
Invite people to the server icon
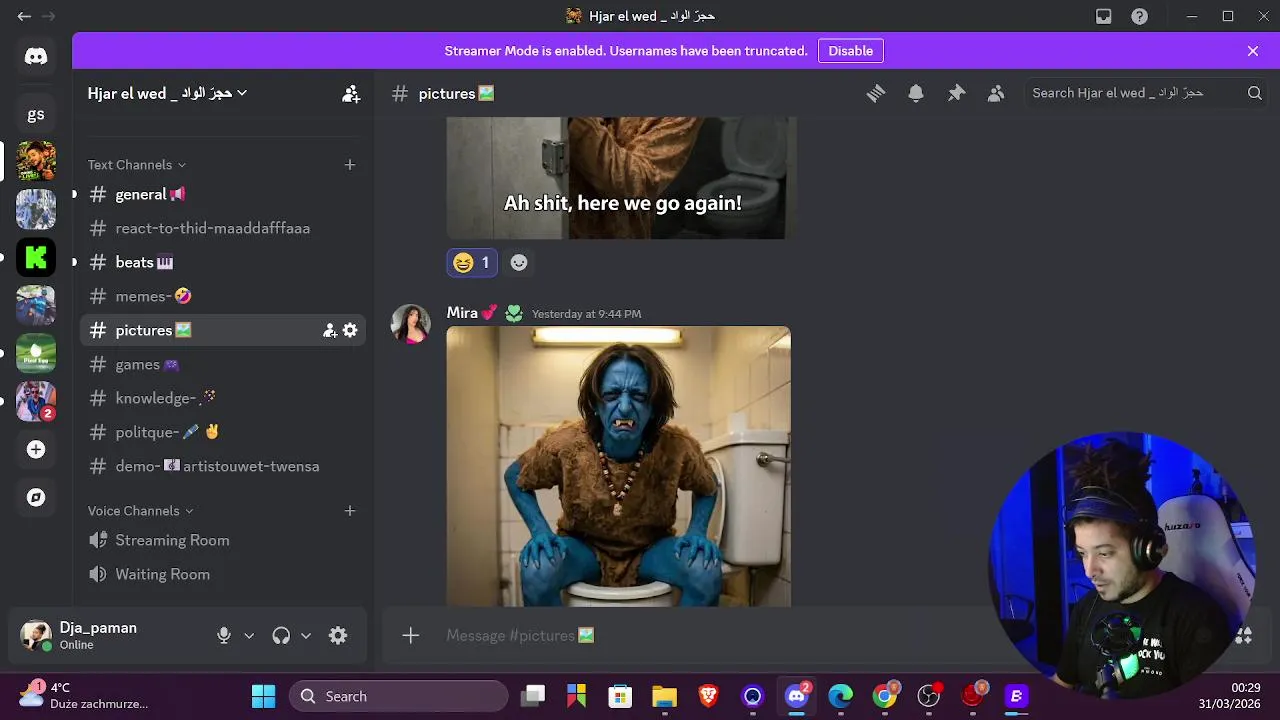pyautogui.click(x=351, y=93)
